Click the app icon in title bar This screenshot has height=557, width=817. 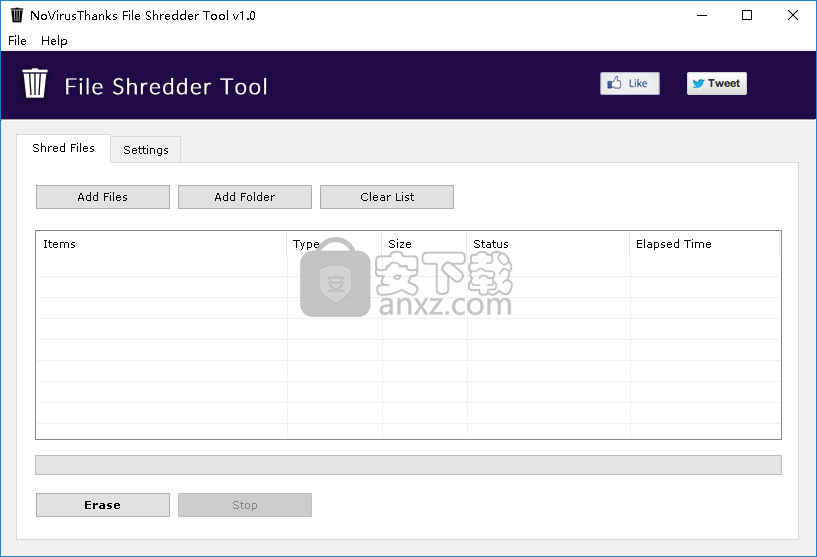click(x=17, y=15)
